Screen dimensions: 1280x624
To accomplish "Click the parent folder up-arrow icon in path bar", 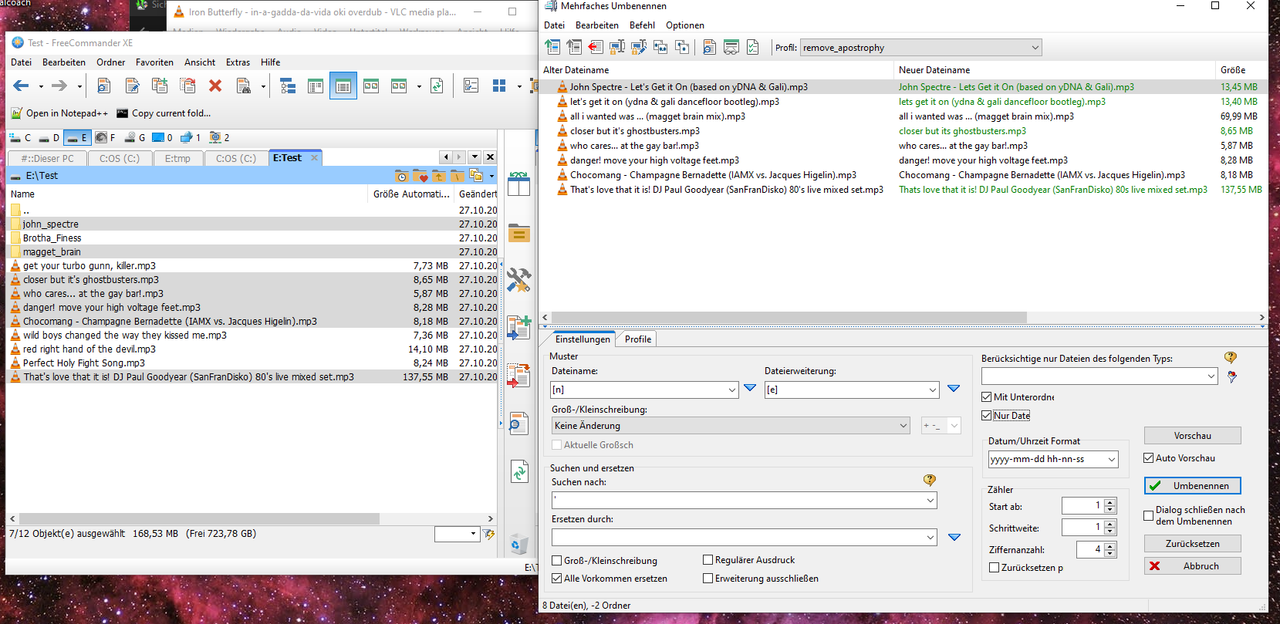I will 438,176.
